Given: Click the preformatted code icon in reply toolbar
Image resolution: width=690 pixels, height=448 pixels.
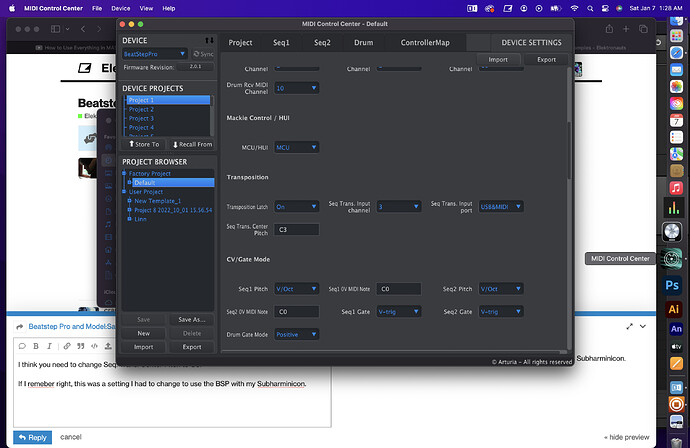Looking at the screenshot, I should tap(94, 346).
